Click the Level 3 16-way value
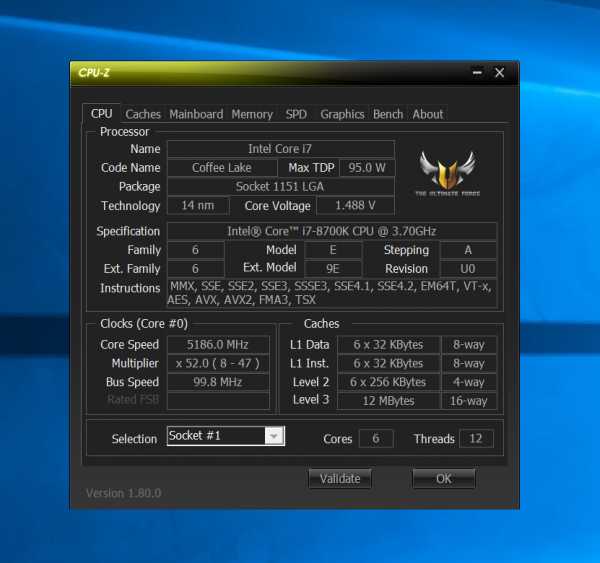This screenshot has height=563, width=600. (x=469, y=401)
